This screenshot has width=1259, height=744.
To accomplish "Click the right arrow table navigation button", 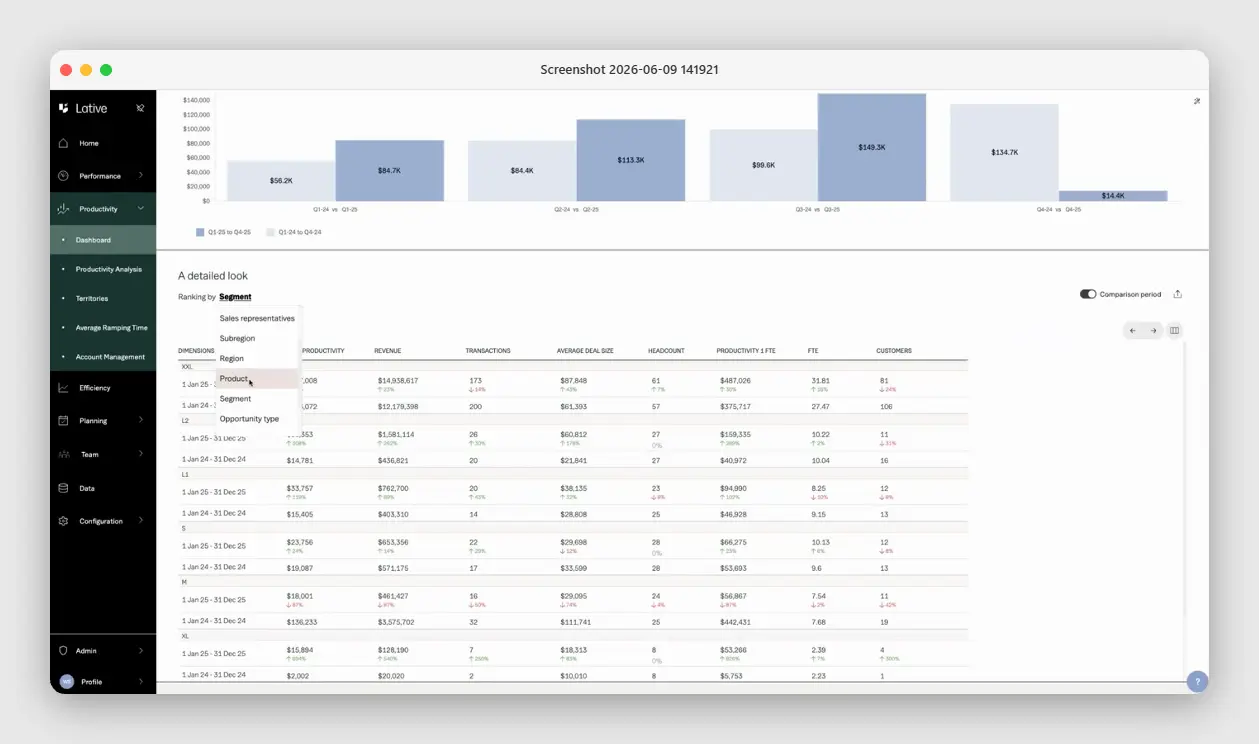I will pyautogui.click(x=1153, y=331).
